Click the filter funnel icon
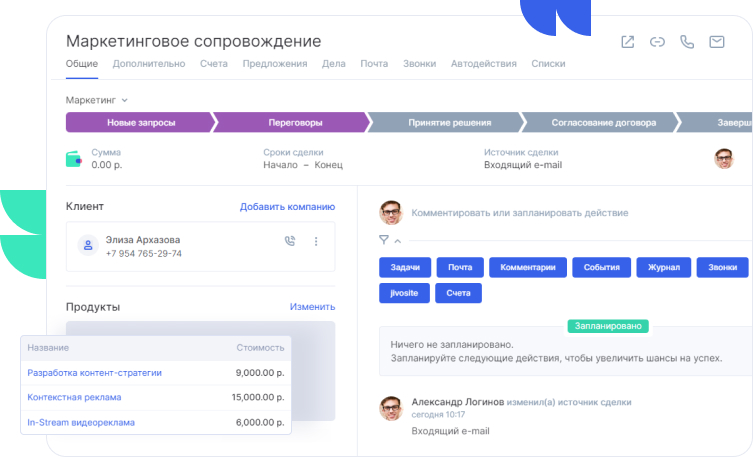753x457 pixels. point(384,240)
